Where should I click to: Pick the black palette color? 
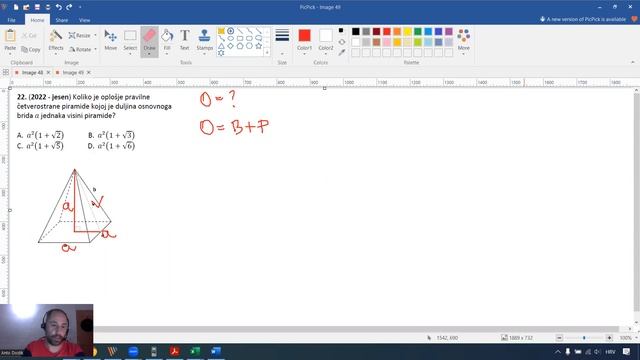pyautogui.click(x=356, y=31)
